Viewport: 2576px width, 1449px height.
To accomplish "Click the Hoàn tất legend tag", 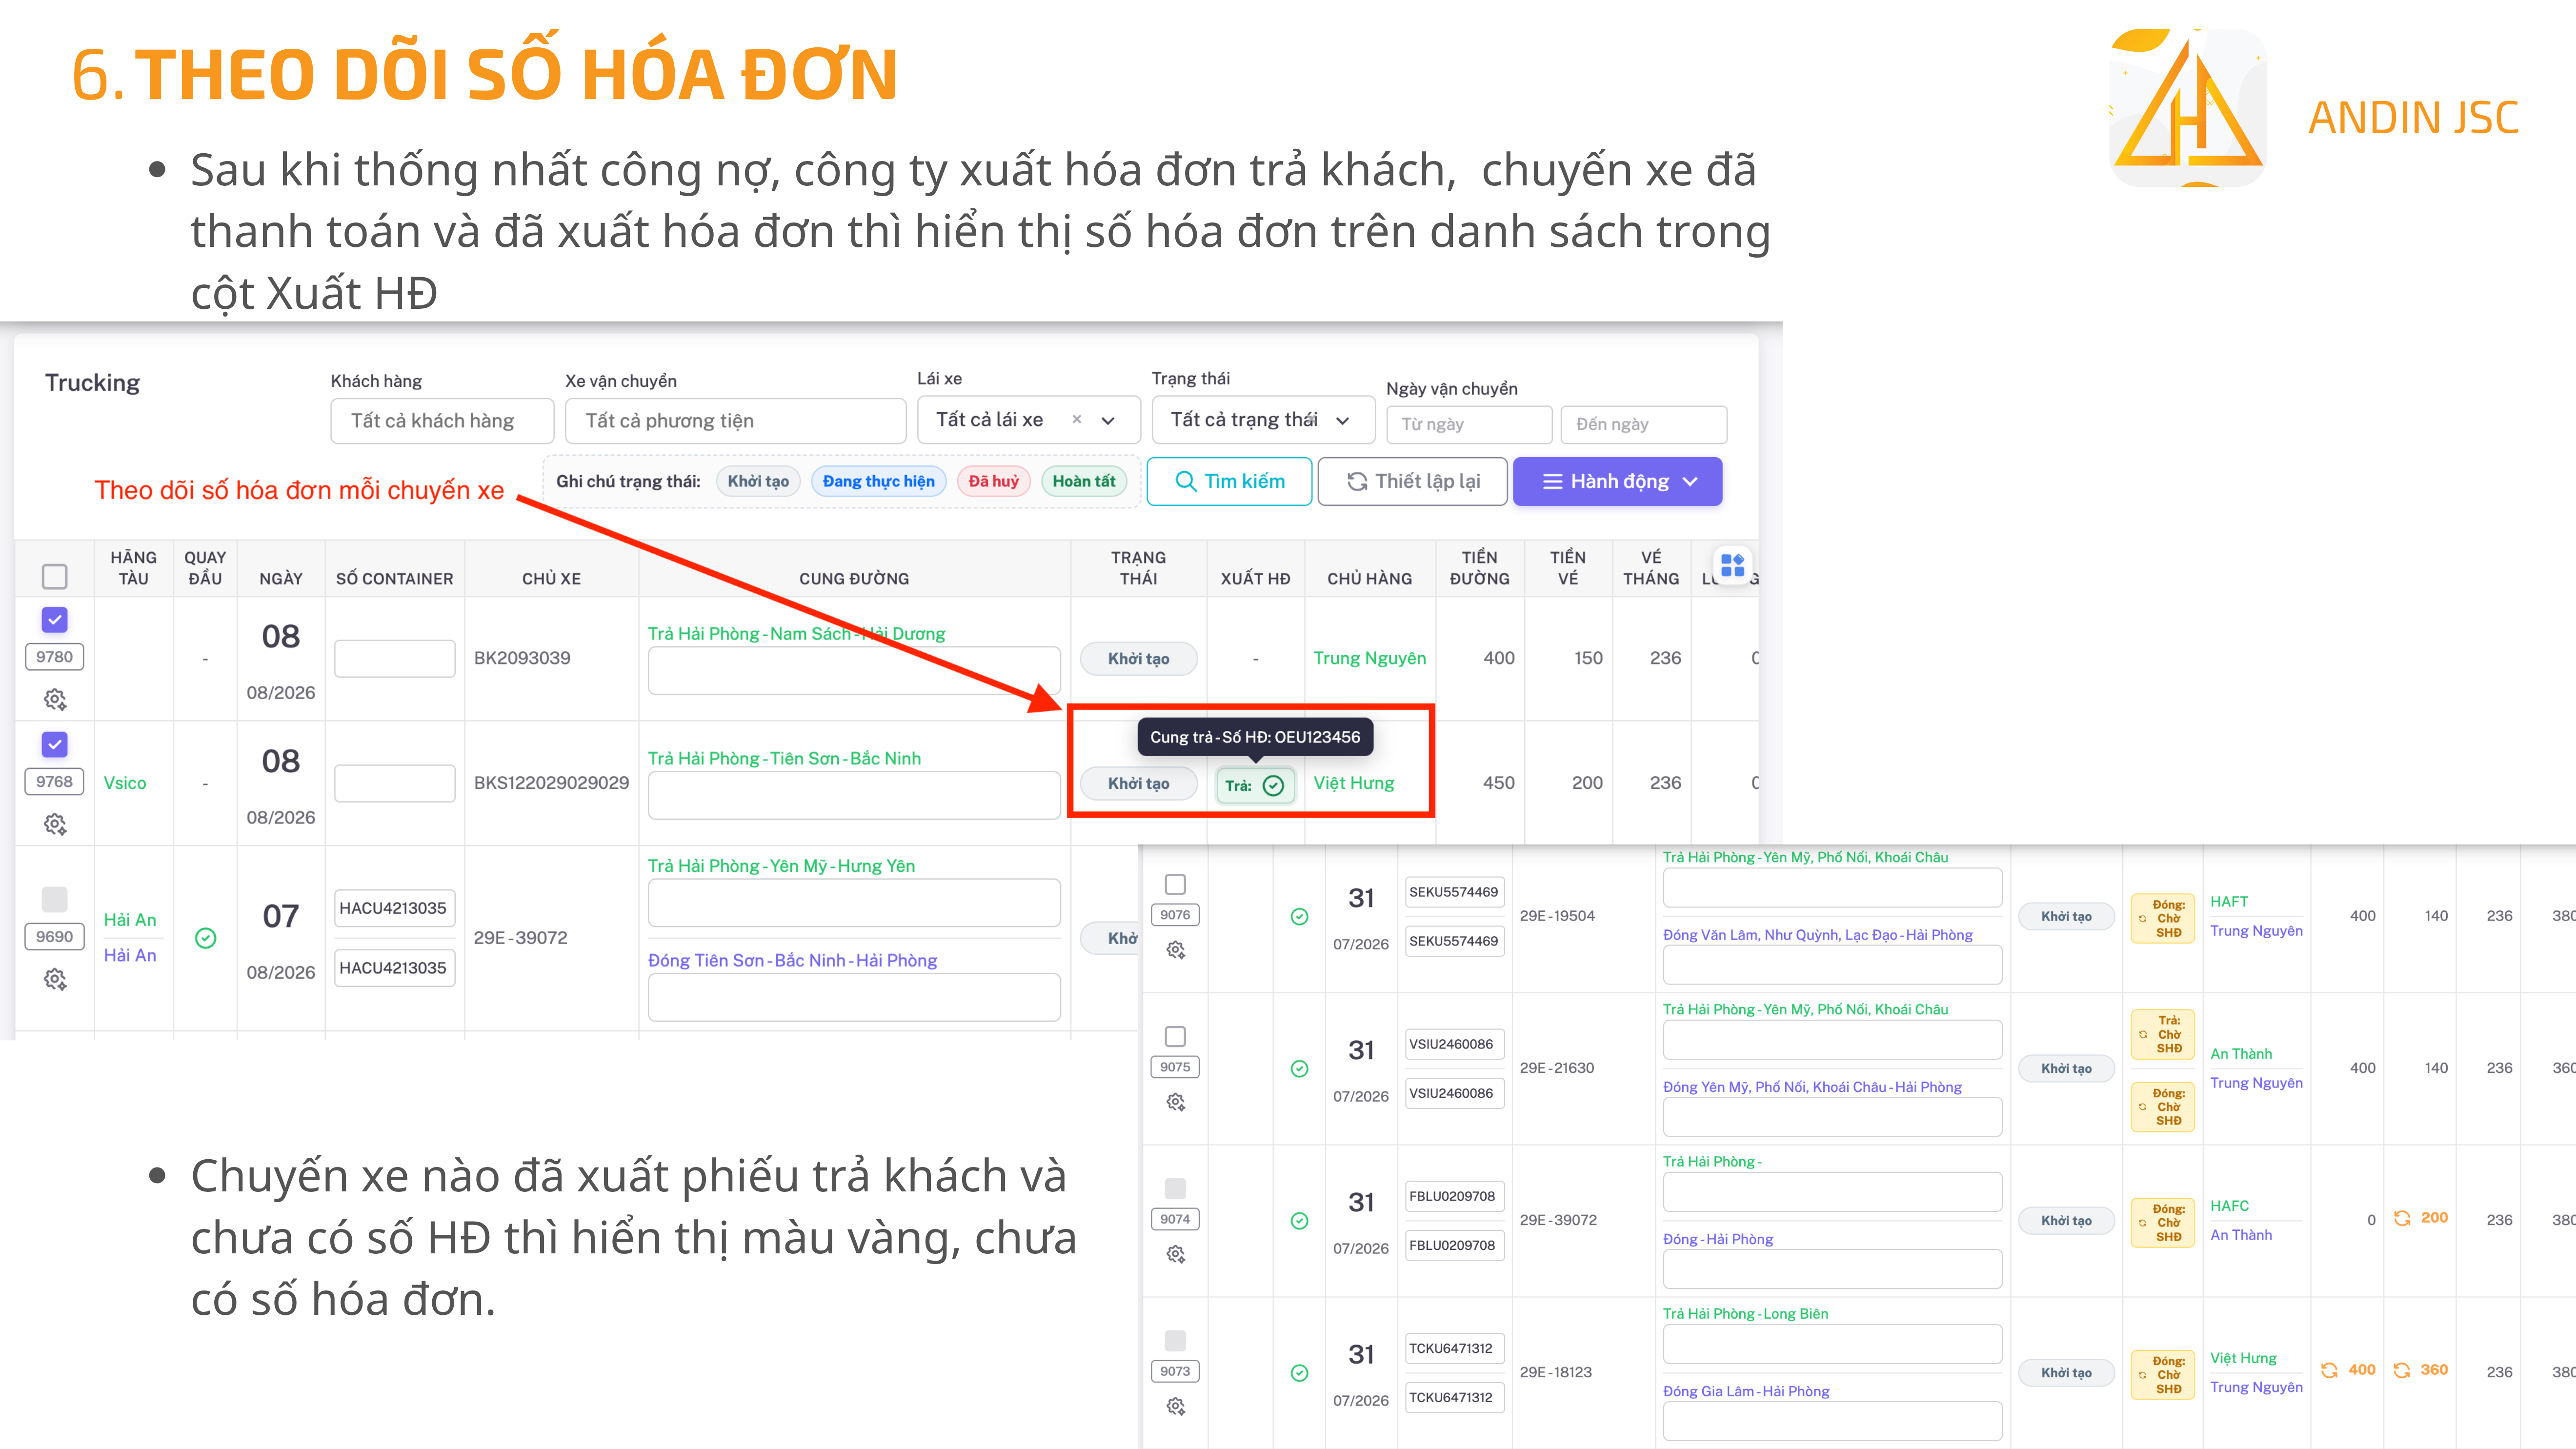I will (x=1084, y=481).
